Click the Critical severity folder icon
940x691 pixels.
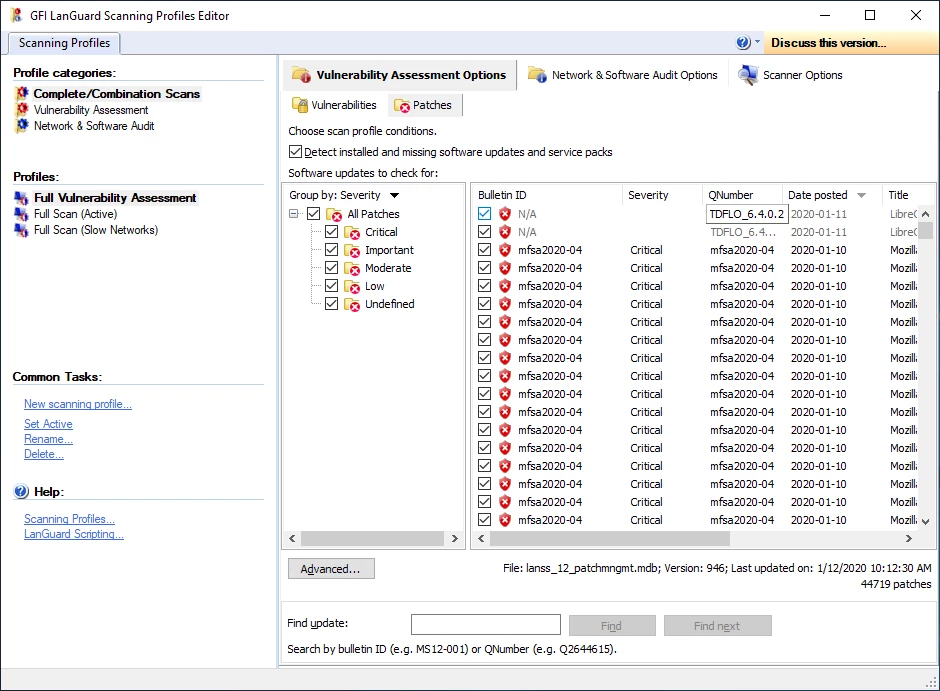coord(355,232)
